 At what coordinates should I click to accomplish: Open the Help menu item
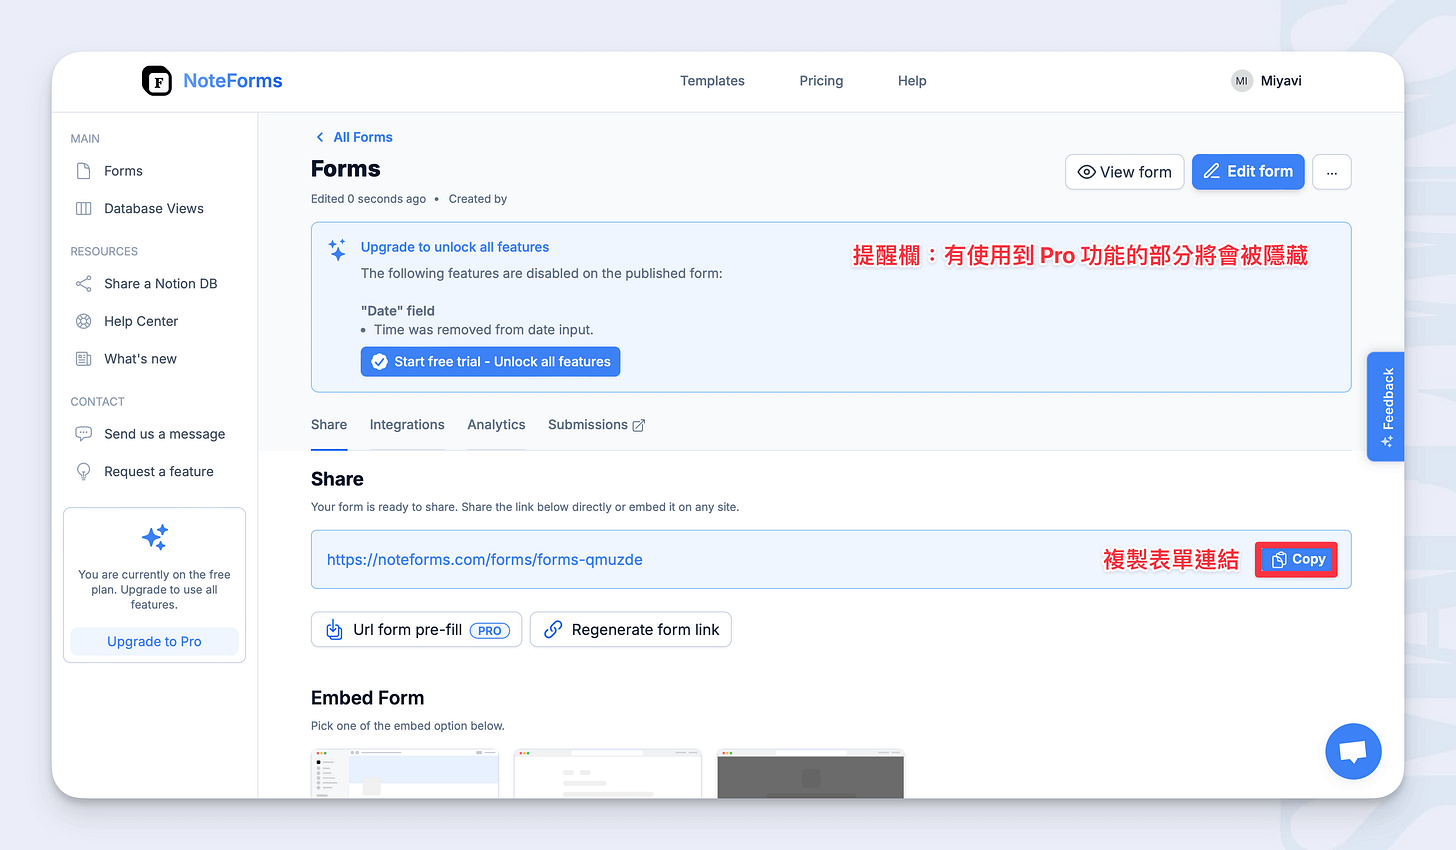[912, 81]
